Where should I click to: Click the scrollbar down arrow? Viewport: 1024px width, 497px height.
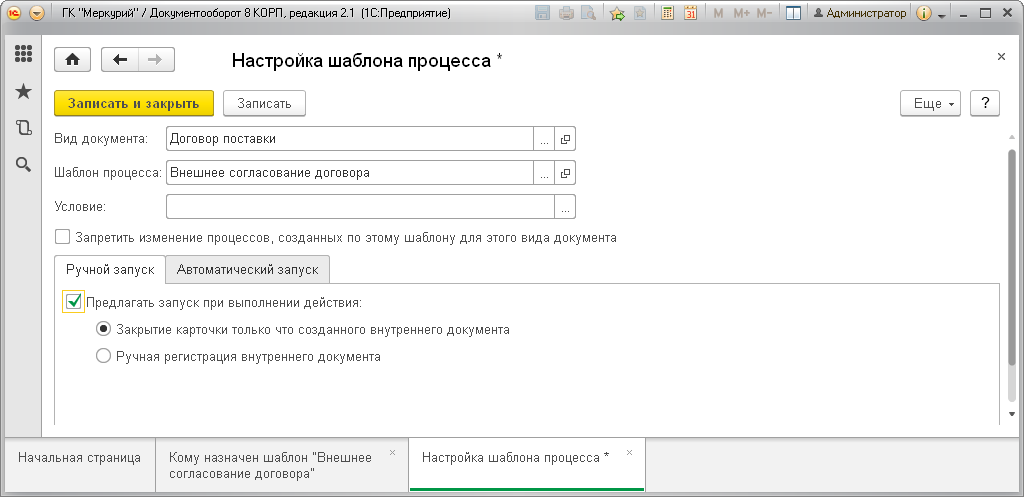(1012, 414)
